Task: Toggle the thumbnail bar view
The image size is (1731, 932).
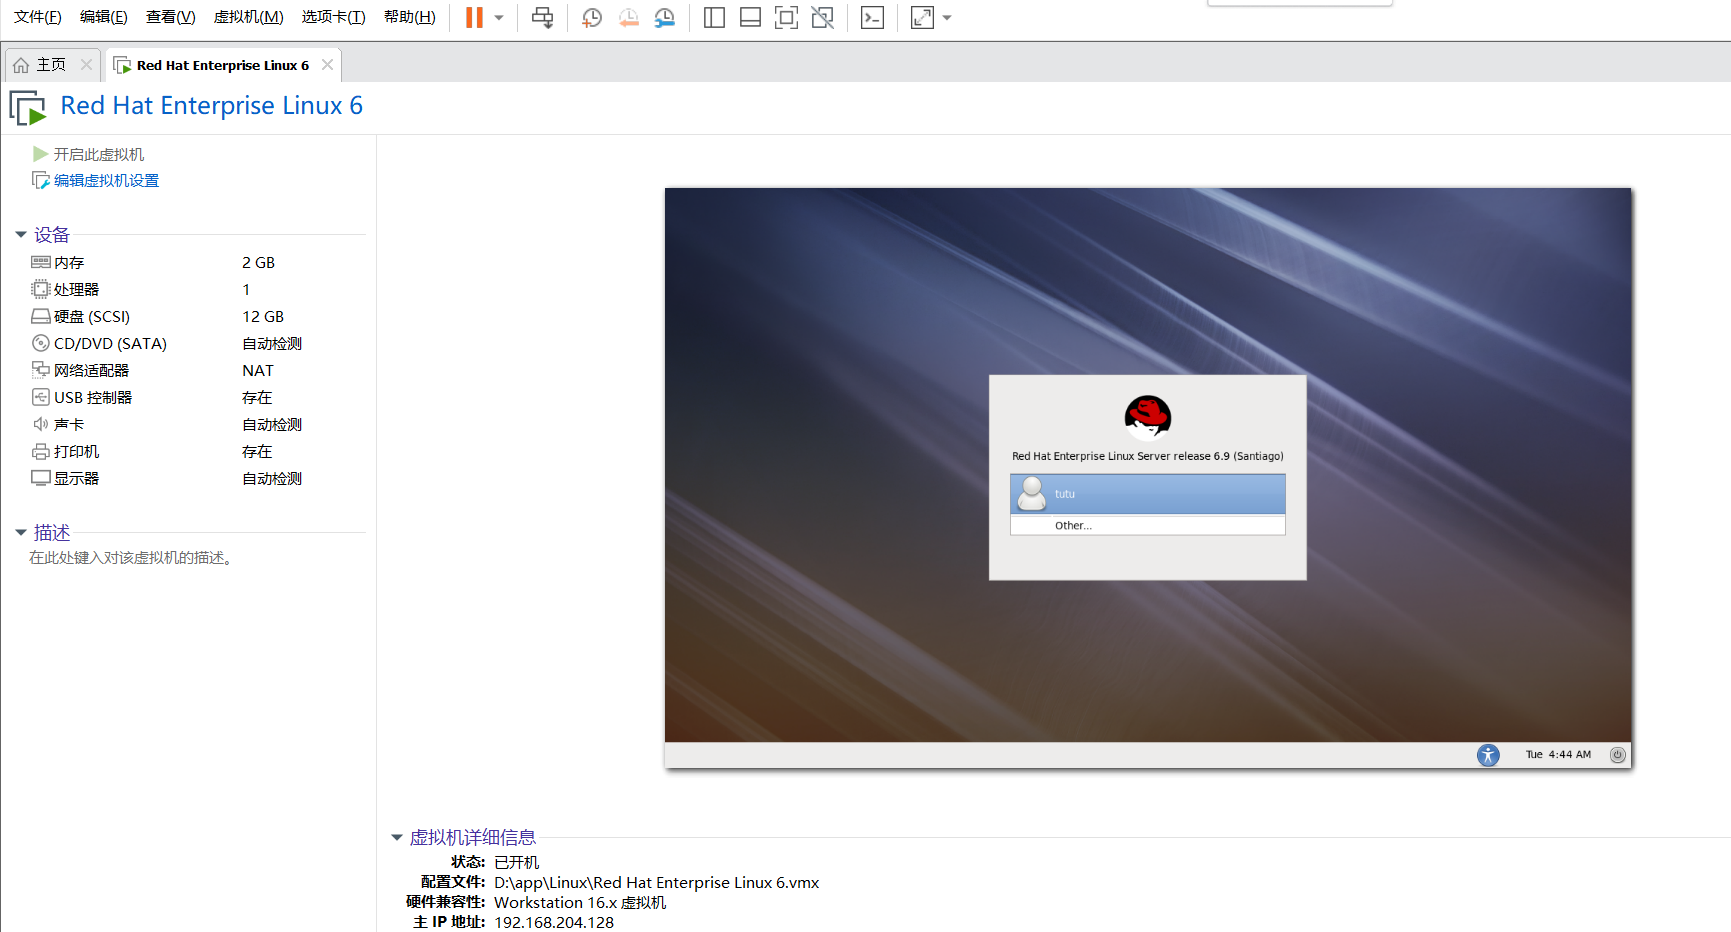Action: (750, 17)
